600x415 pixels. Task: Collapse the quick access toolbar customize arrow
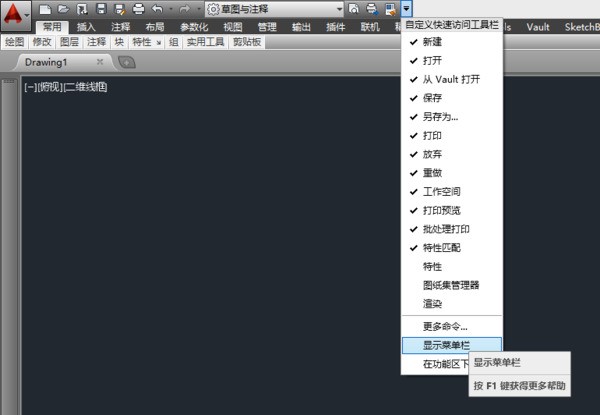click(407, 9)
